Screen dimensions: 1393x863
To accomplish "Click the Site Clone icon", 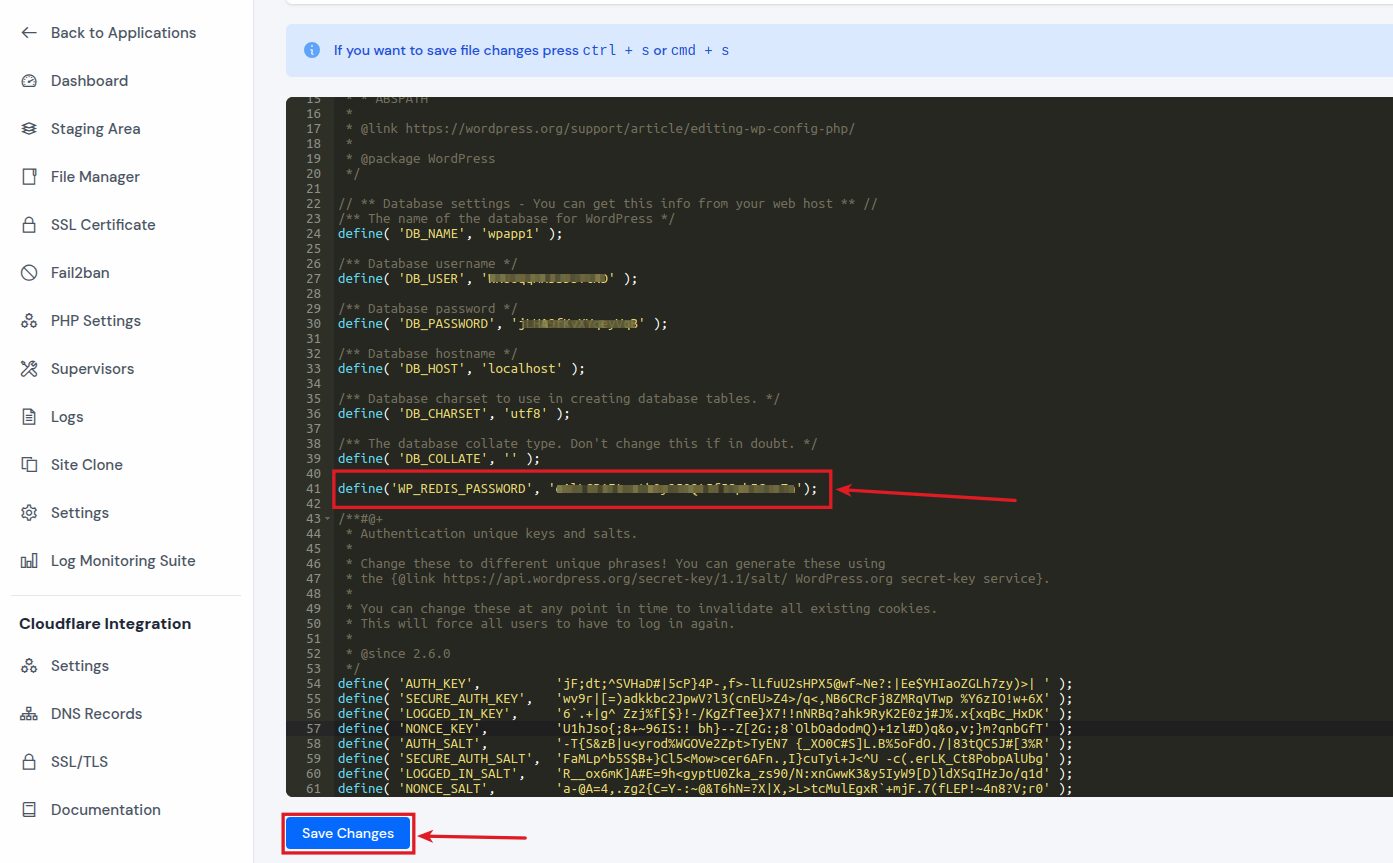I will (28, 464).
